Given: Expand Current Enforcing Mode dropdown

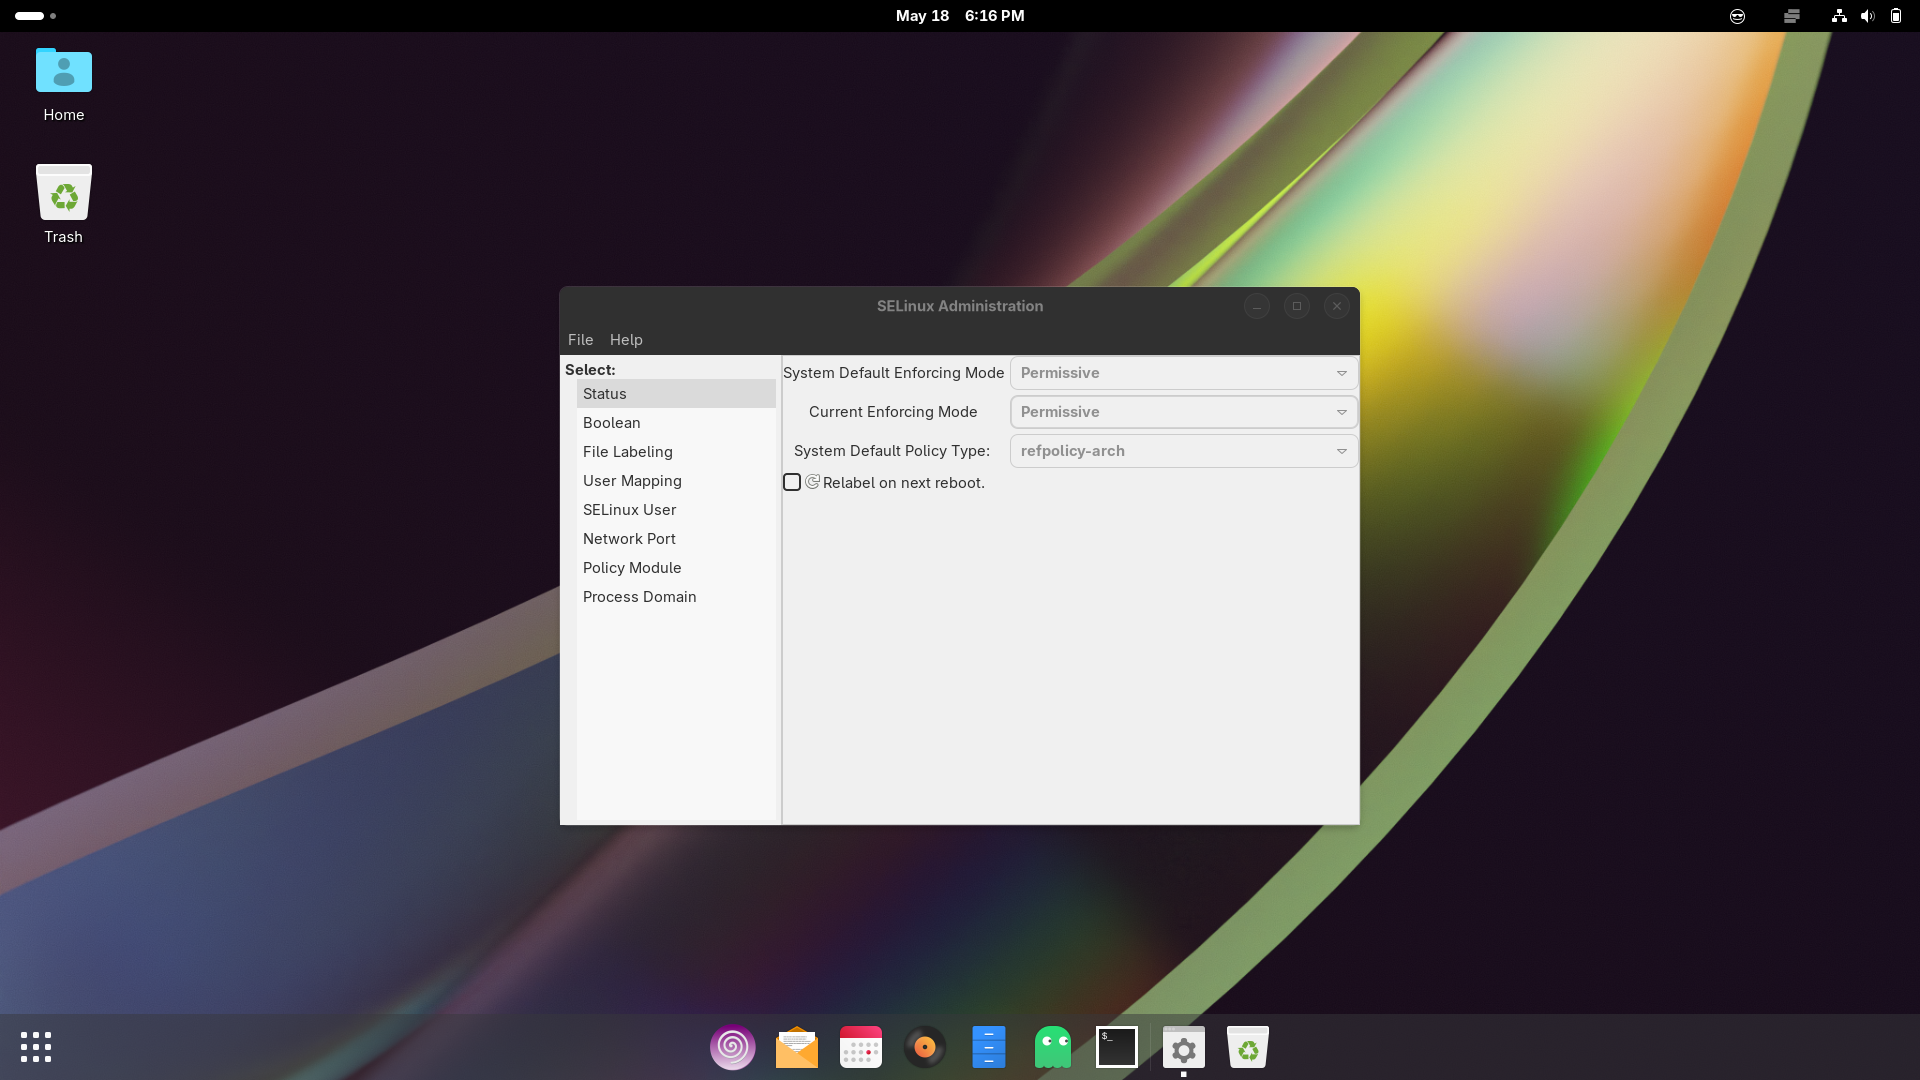Looking at the screenshot, I should (x=1184, y=412).
